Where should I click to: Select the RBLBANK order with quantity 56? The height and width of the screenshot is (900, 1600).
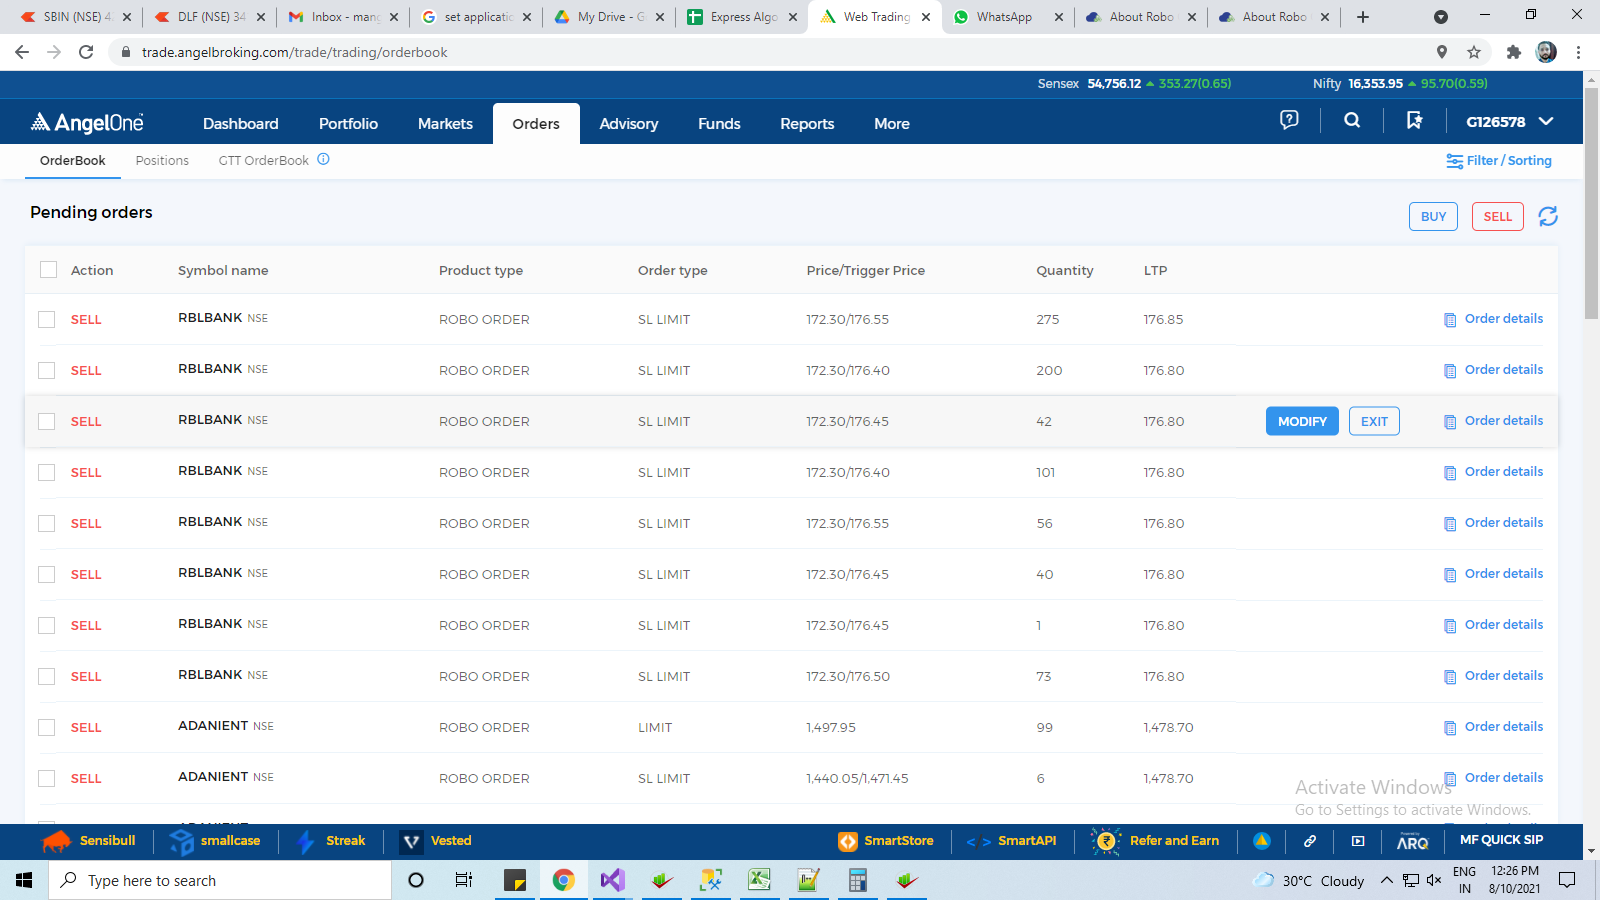tap(46, 523)
